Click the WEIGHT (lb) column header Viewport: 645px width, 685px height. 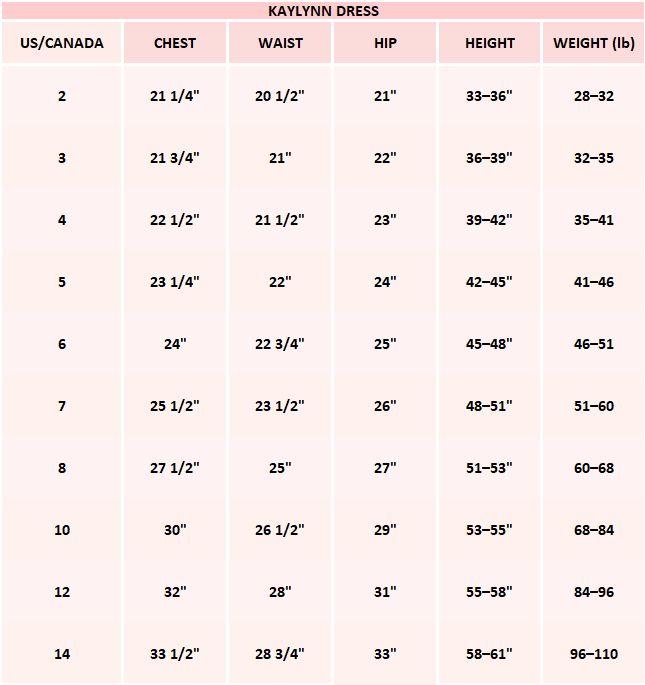pos(594,43)
